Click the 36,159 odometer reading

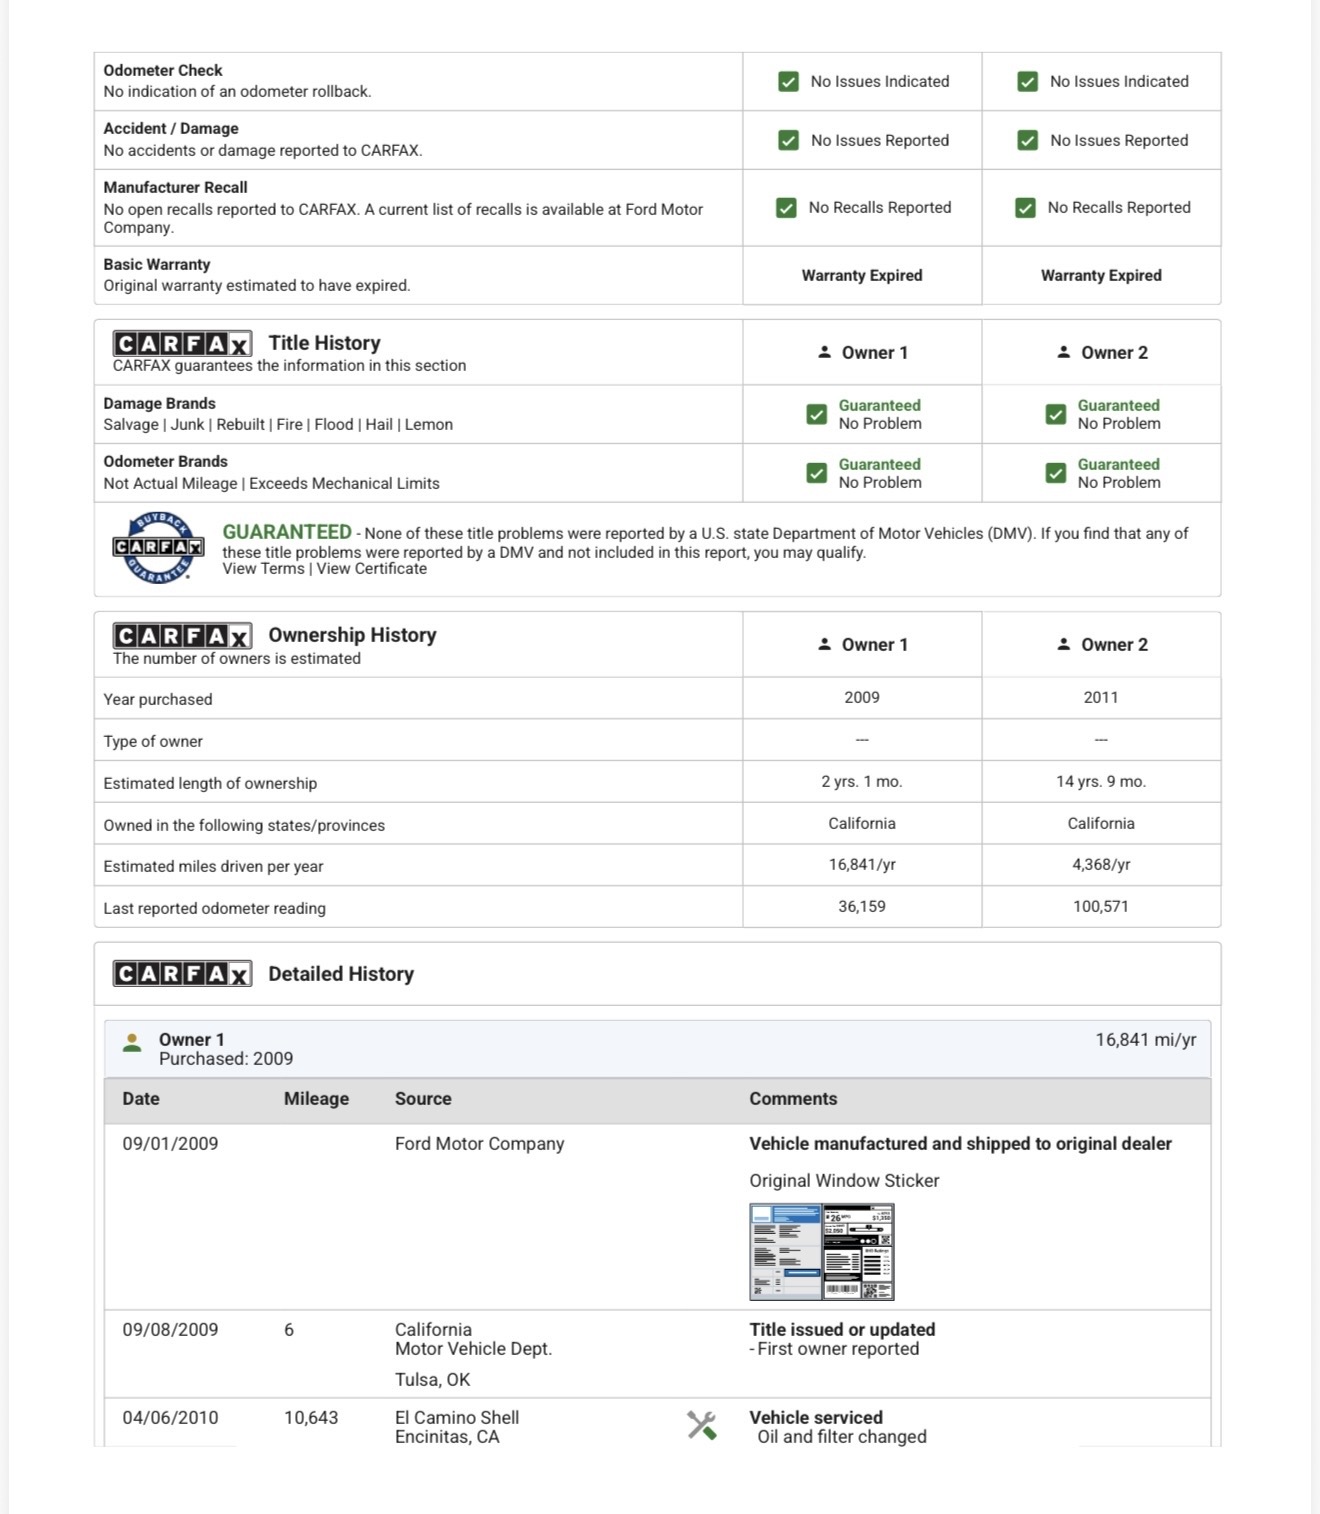tap(862, 907)
